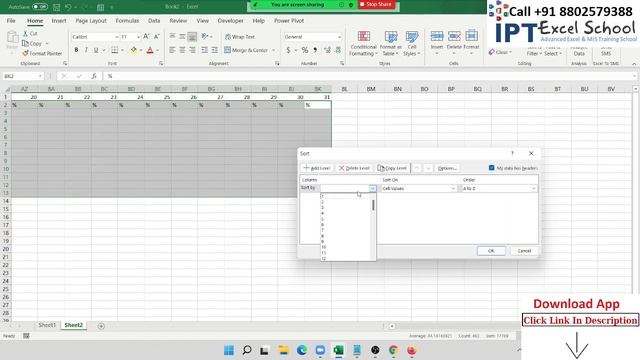The width and height of the screenshot is (640, 360).
Task: Click the Middle Align icon
Action: 182,37
